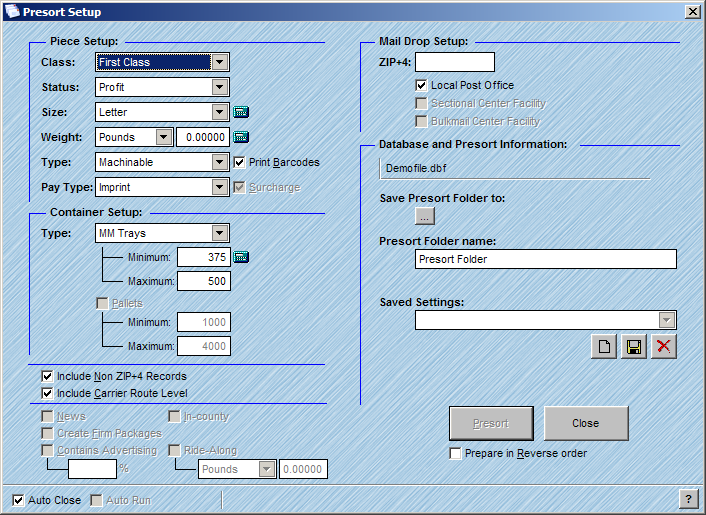Close the Presort Setup window
Screen dimensions: 706x515
692,12
